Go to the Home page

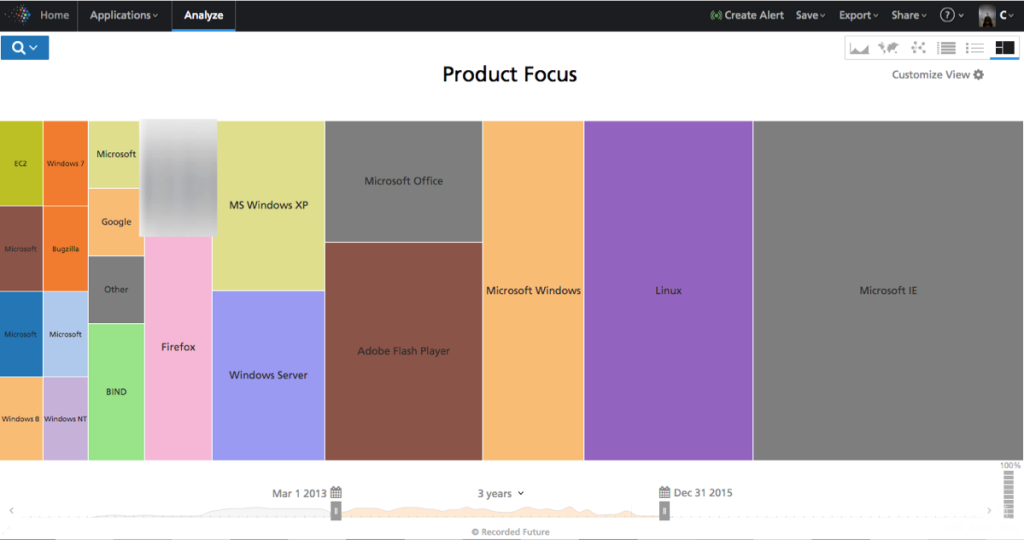54,15
